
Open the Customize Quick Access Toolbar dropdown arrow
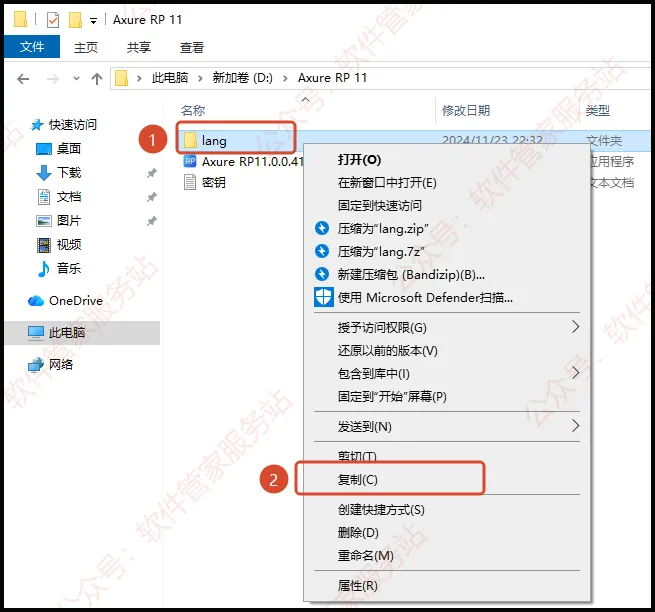pyautogui.click(x=93, y=21)
